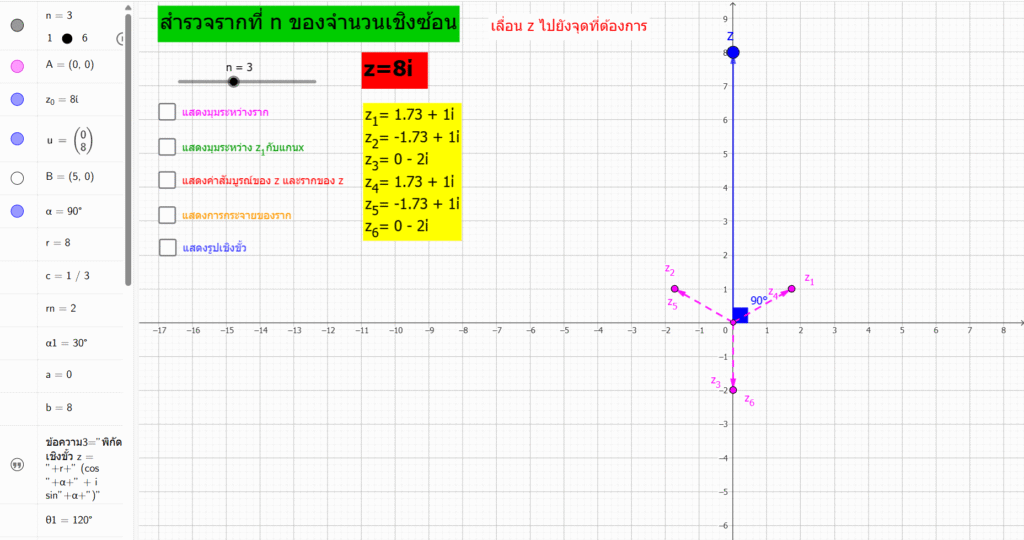The image size is (1024, 540).
Task: Select the blue point z at 8i
Action: point(733,52)
